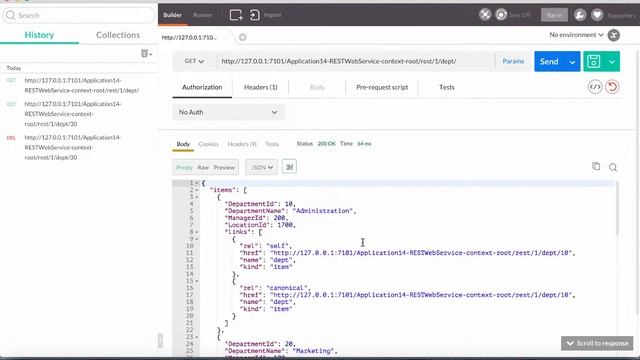Switch to the Collections tab
640x360 pixels.
118,35
